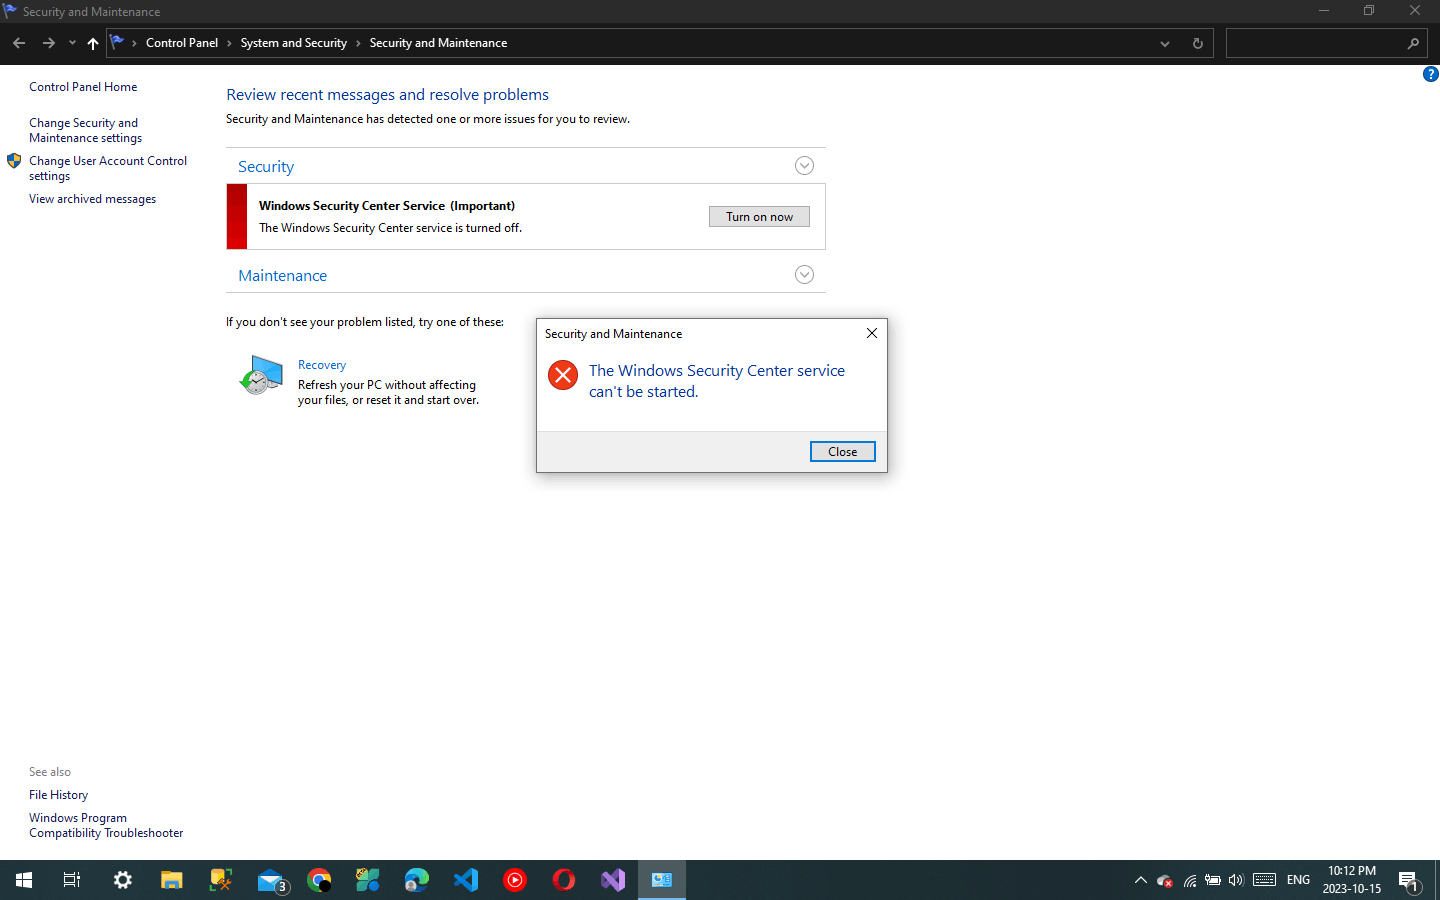Open the recent locations dropdown arrow

(72, 43)
